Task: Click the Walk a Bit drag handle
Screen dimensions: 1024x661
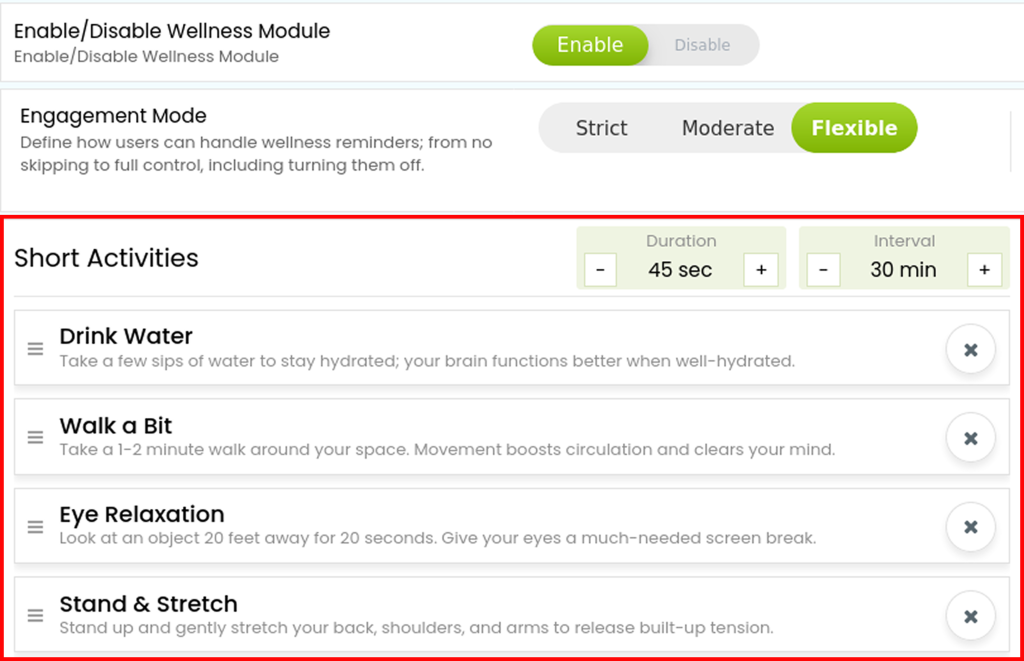Action: (x=35, y=438)
